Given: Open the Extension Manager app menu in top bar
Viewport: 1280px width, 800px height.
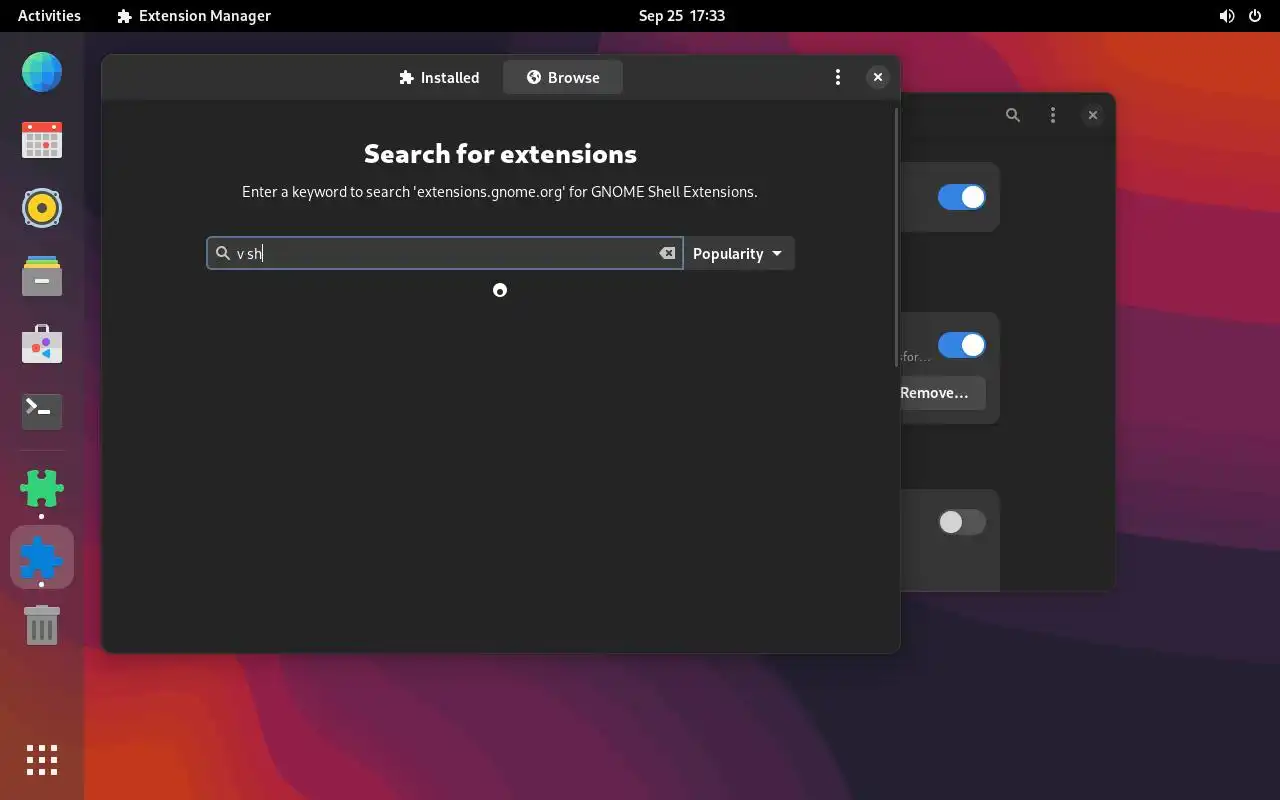Looking at the screenshot, I should (194, 15).
